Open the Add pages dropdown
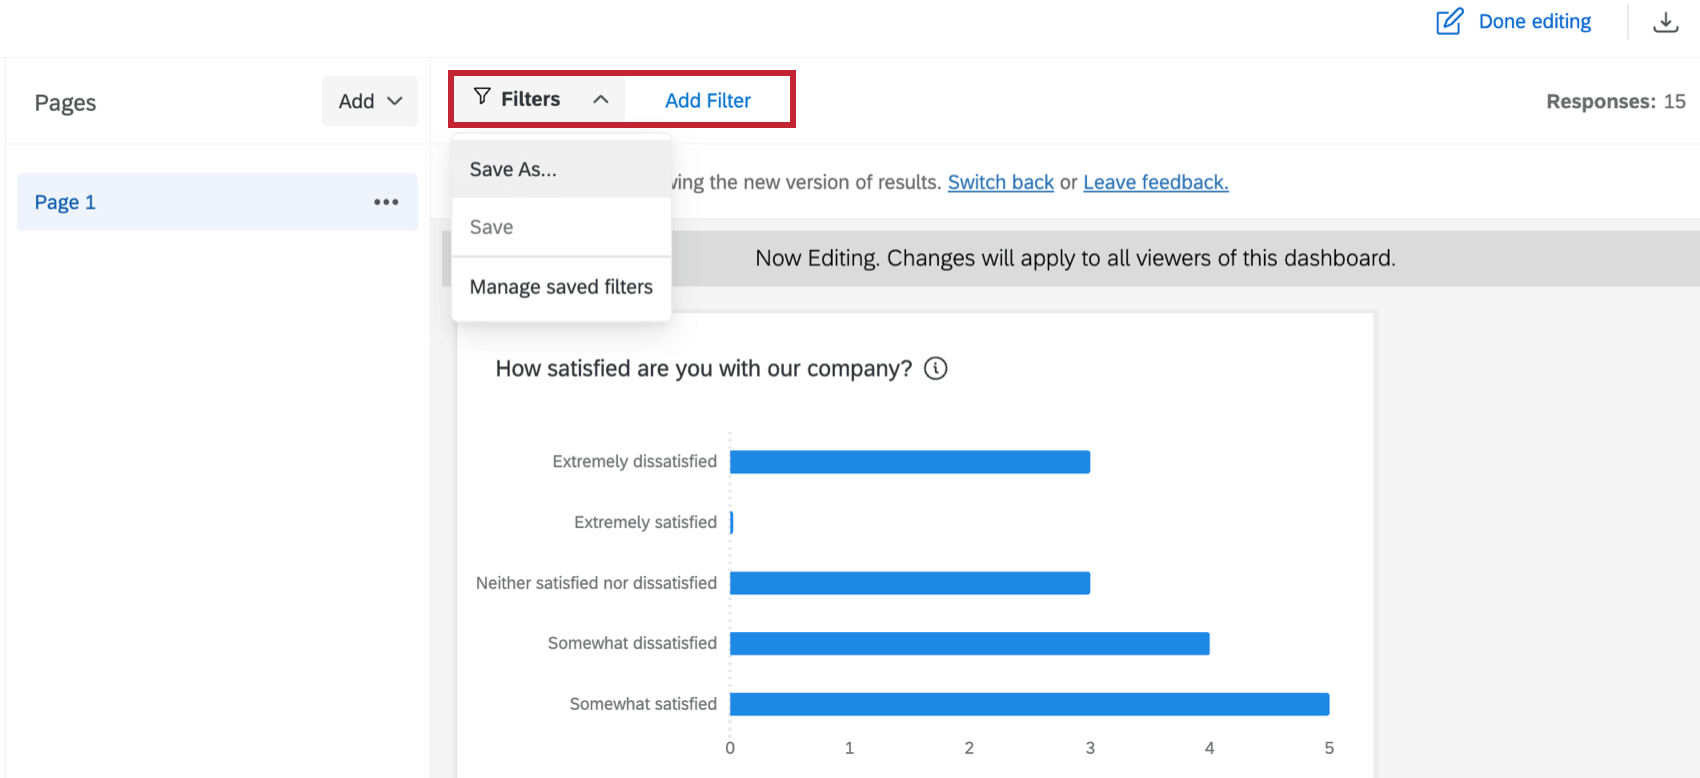The width and height of the screenshot is (1700, 778). coord(370,101)
